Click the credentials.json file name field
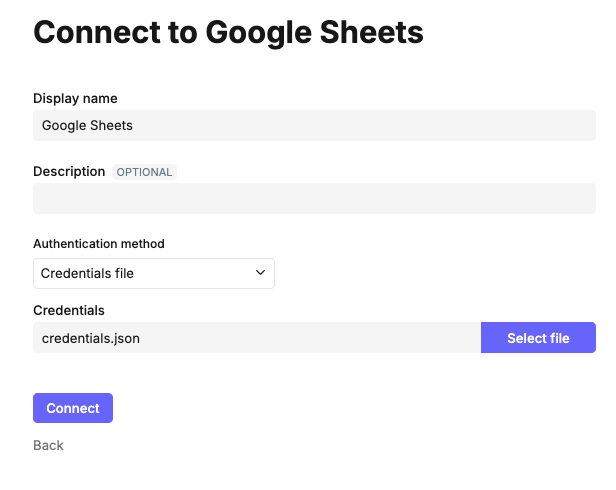616x490 pixels. (257, 338)
